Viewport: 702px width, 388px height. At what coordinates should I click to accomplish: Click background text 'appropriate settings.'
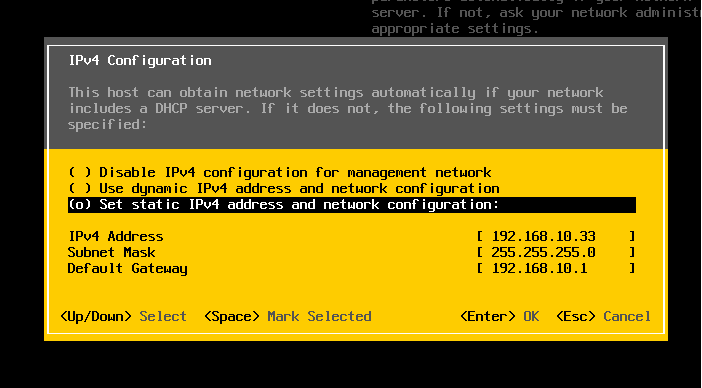(x=455, y=29)
